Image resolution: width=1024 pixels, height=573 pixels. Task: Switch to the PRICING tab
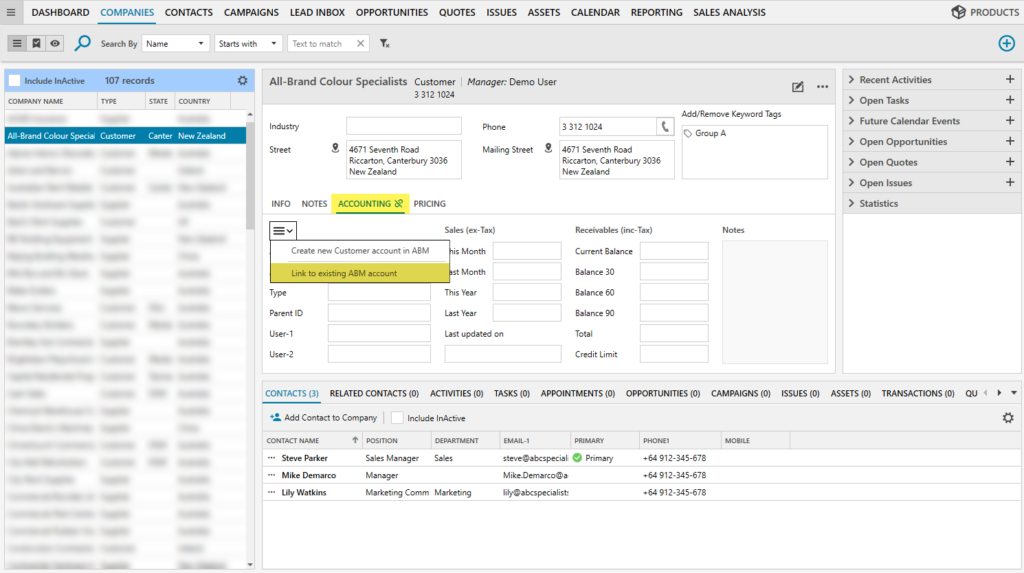430,204
